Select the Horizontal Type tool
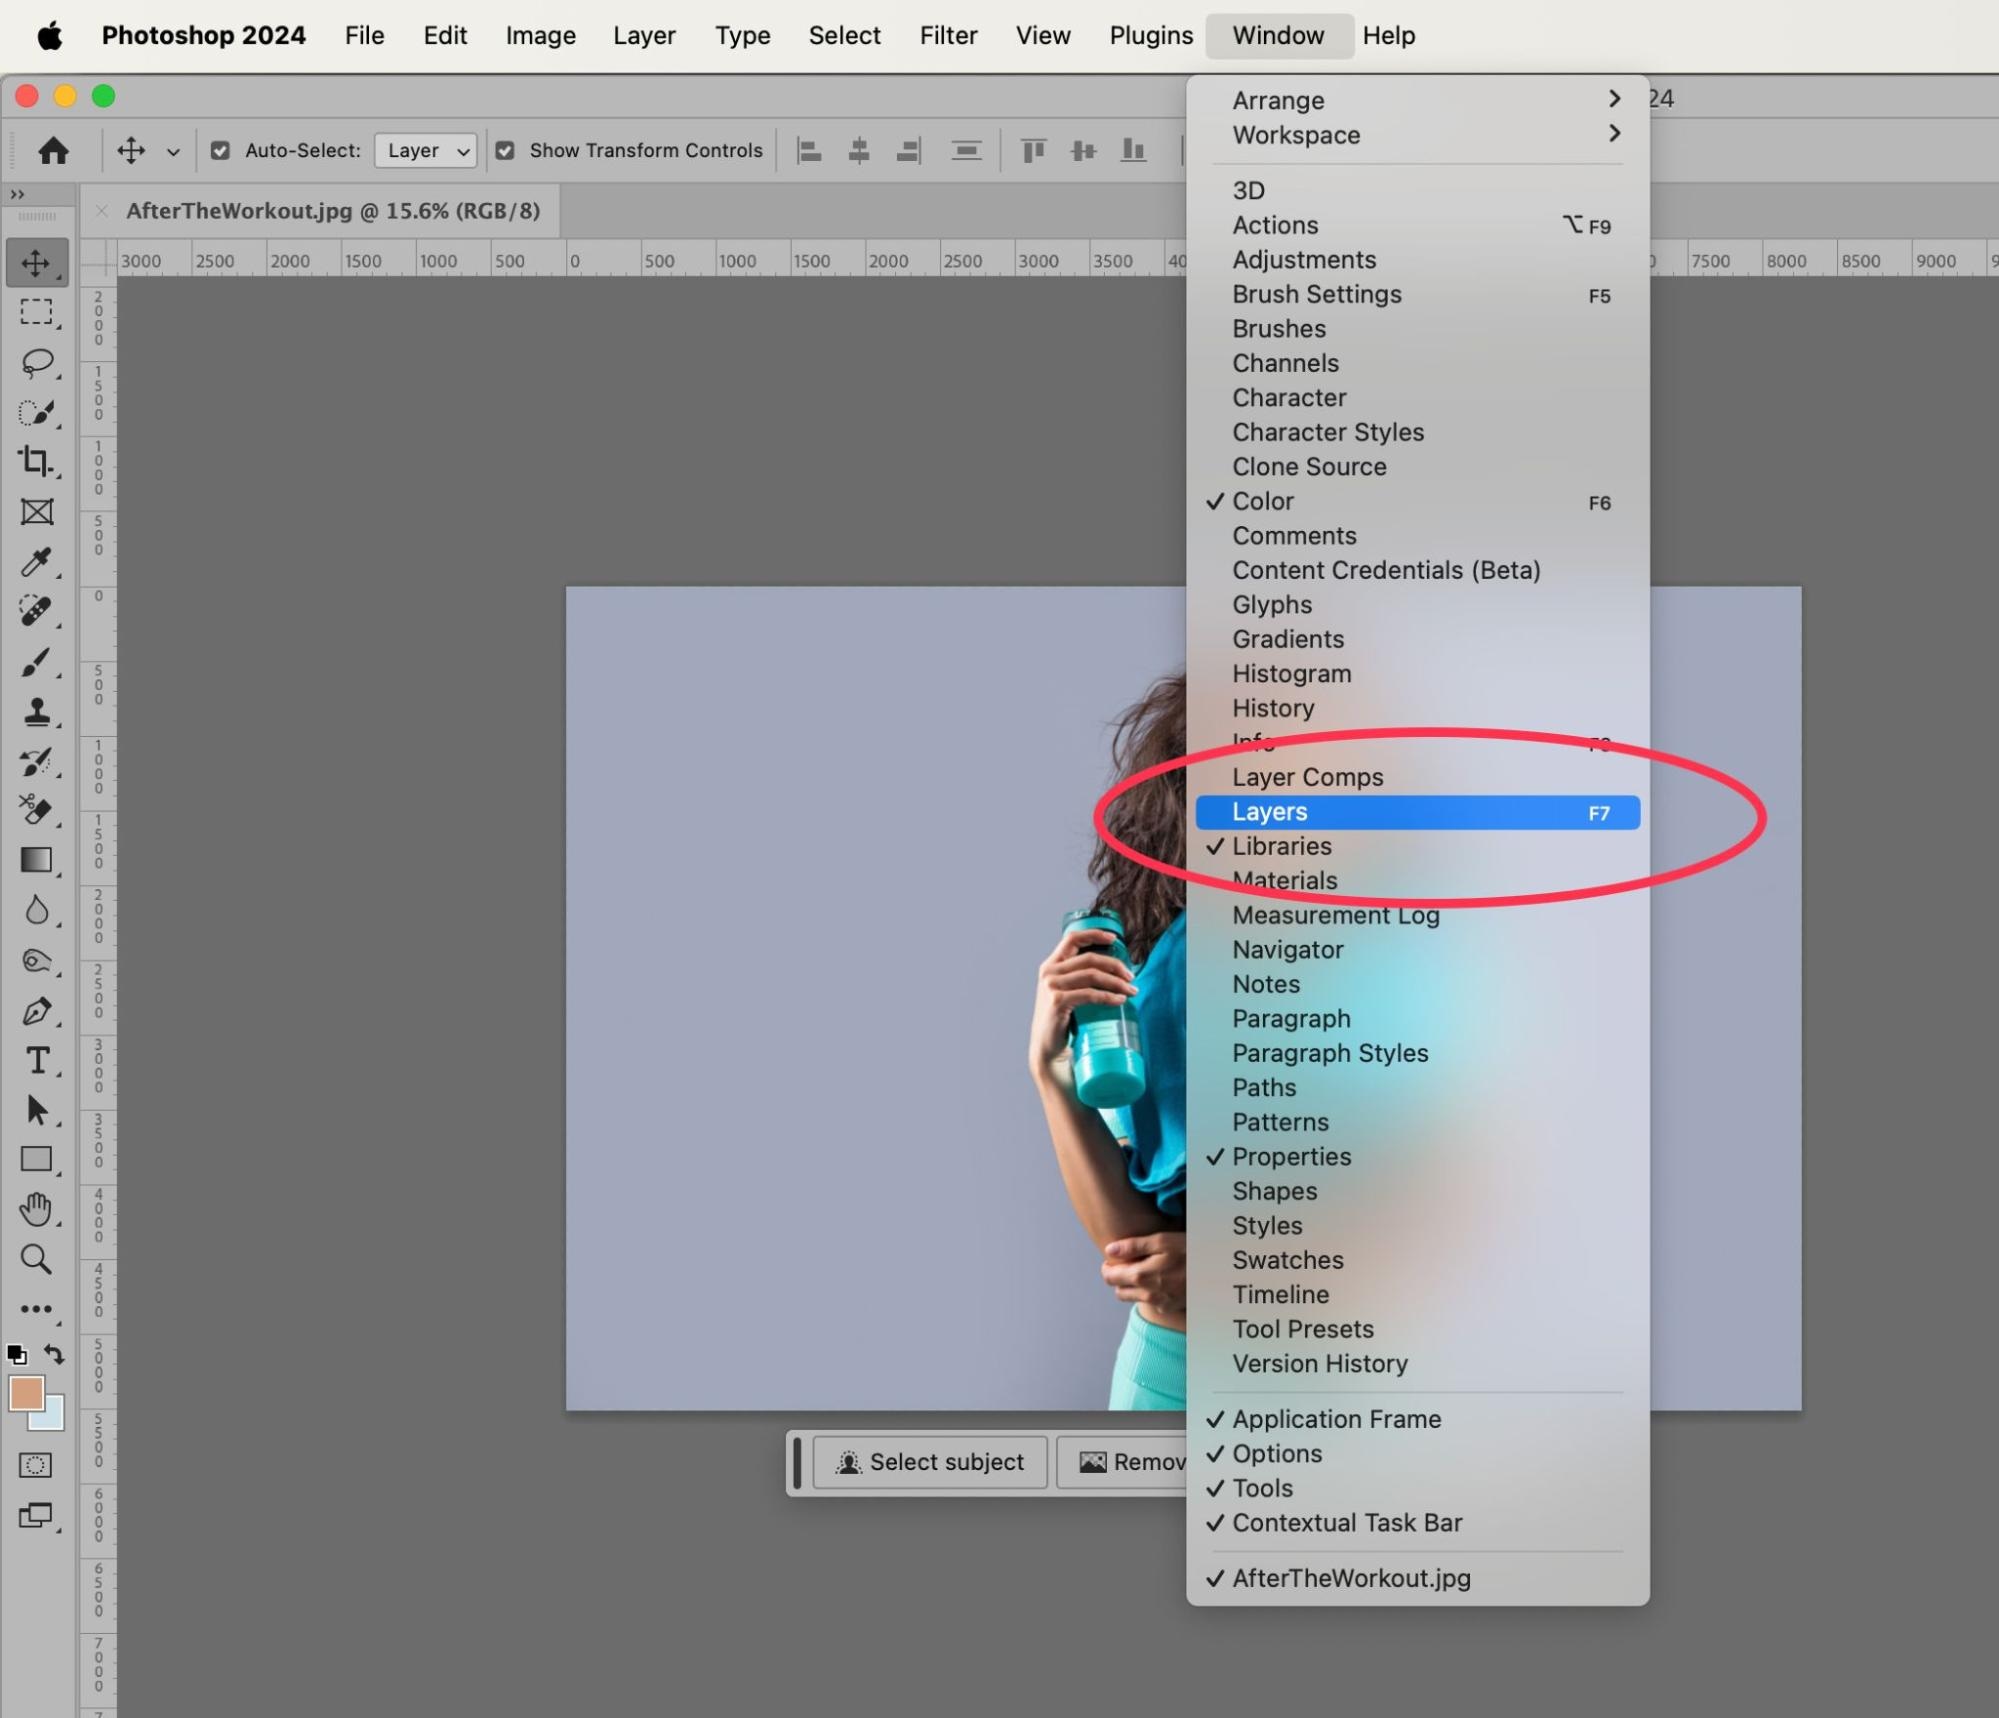This screenshot has width=1999, height=1718. [x=37, y=1060]
